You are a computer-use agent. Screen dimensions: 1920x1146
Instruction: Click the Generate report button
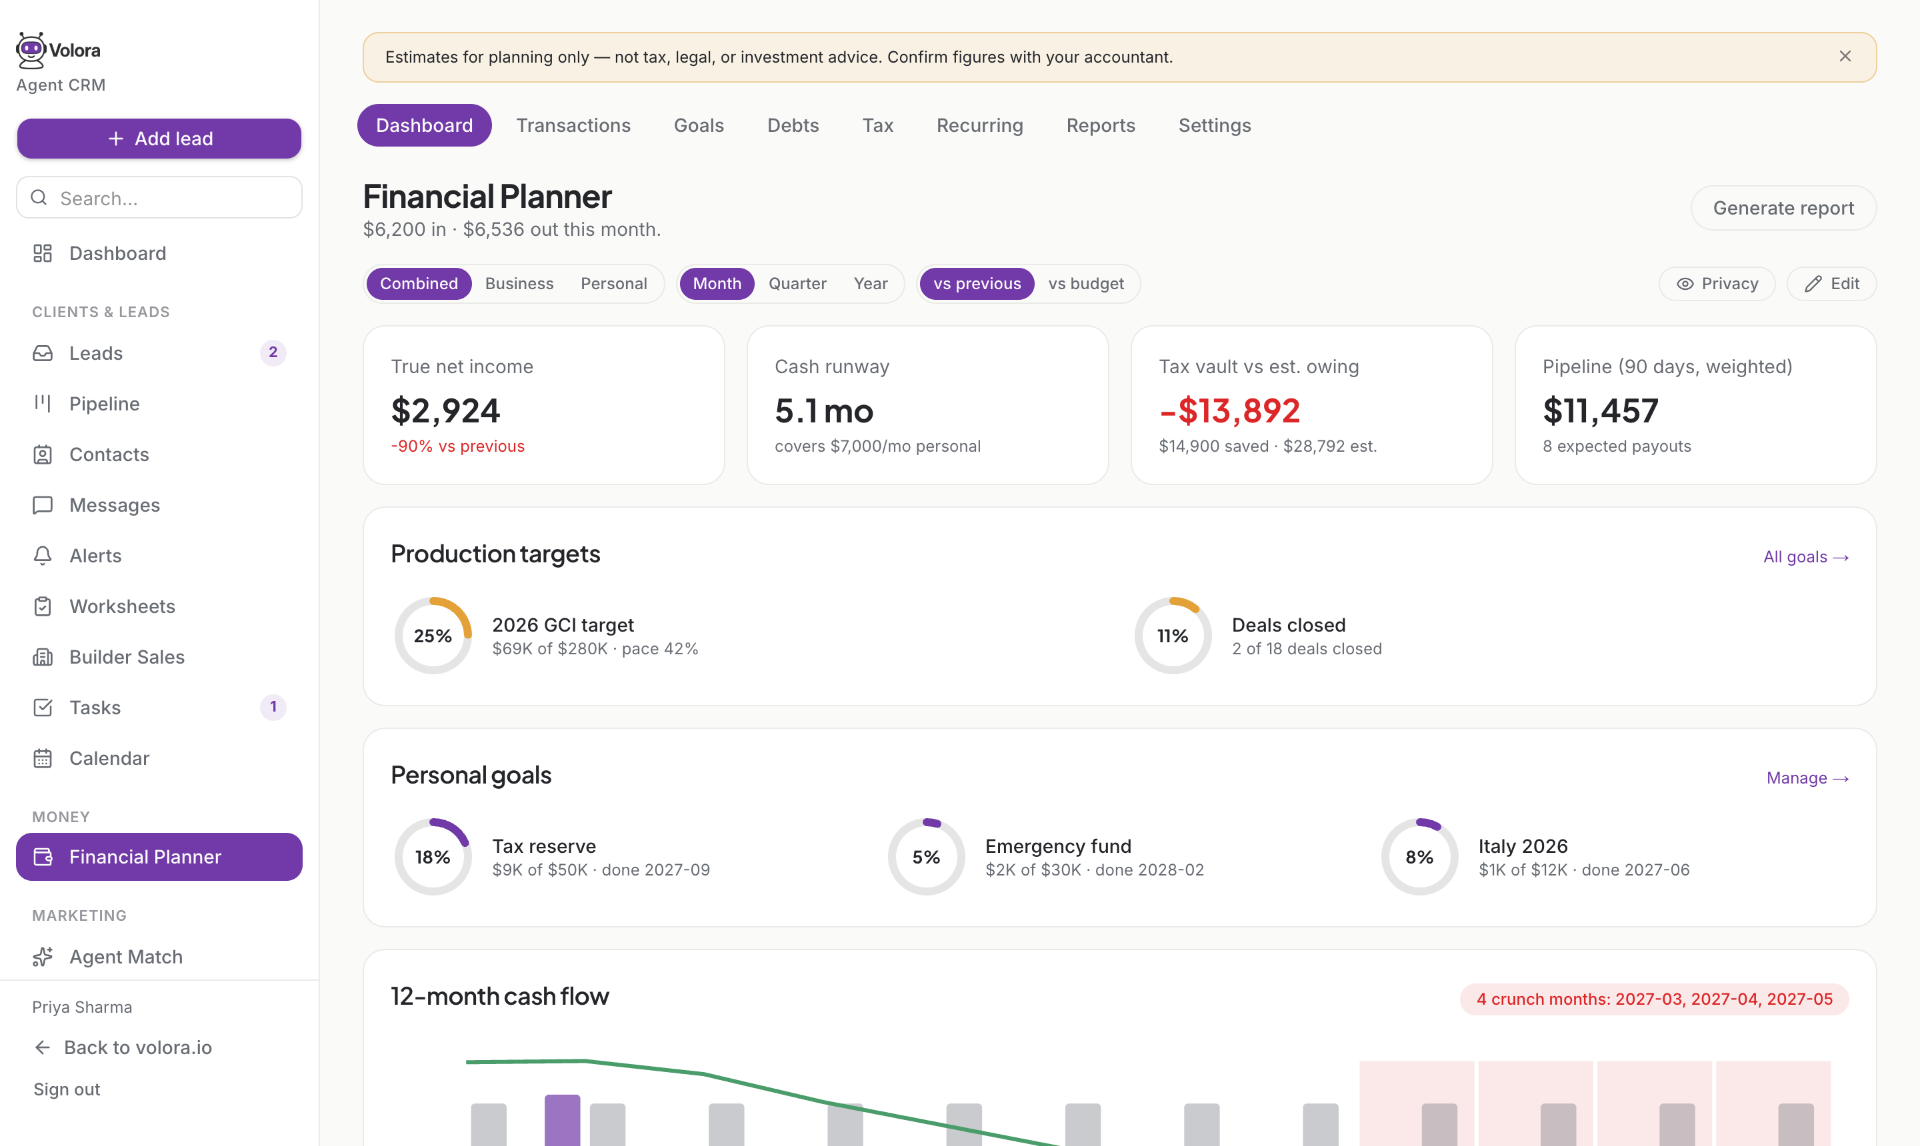coord(1783,208)
